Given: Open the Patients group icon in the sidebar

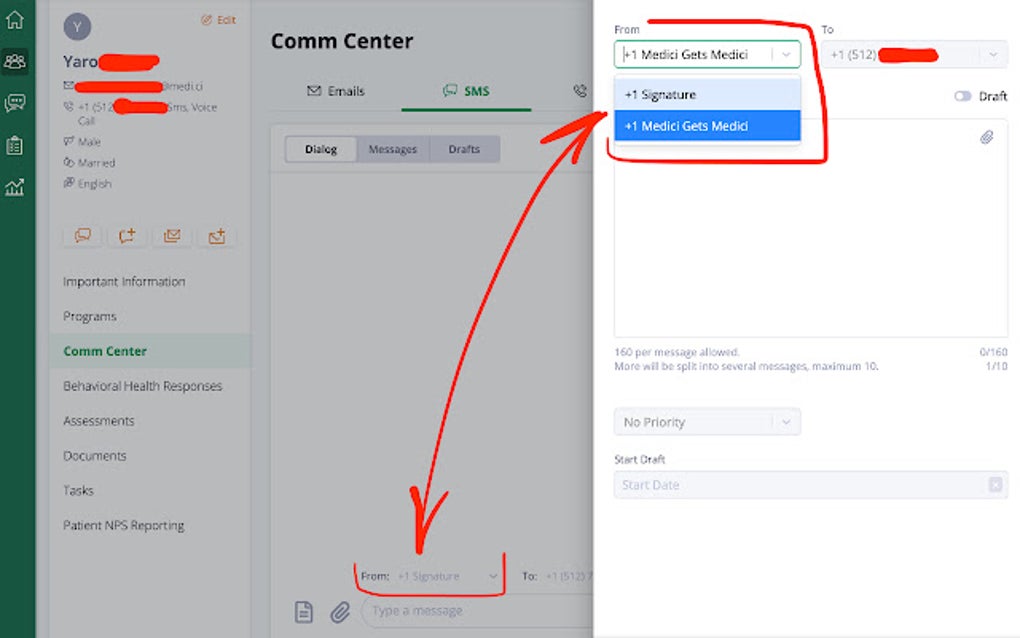Looking at the screenshot, I should [x=14, y=61].
